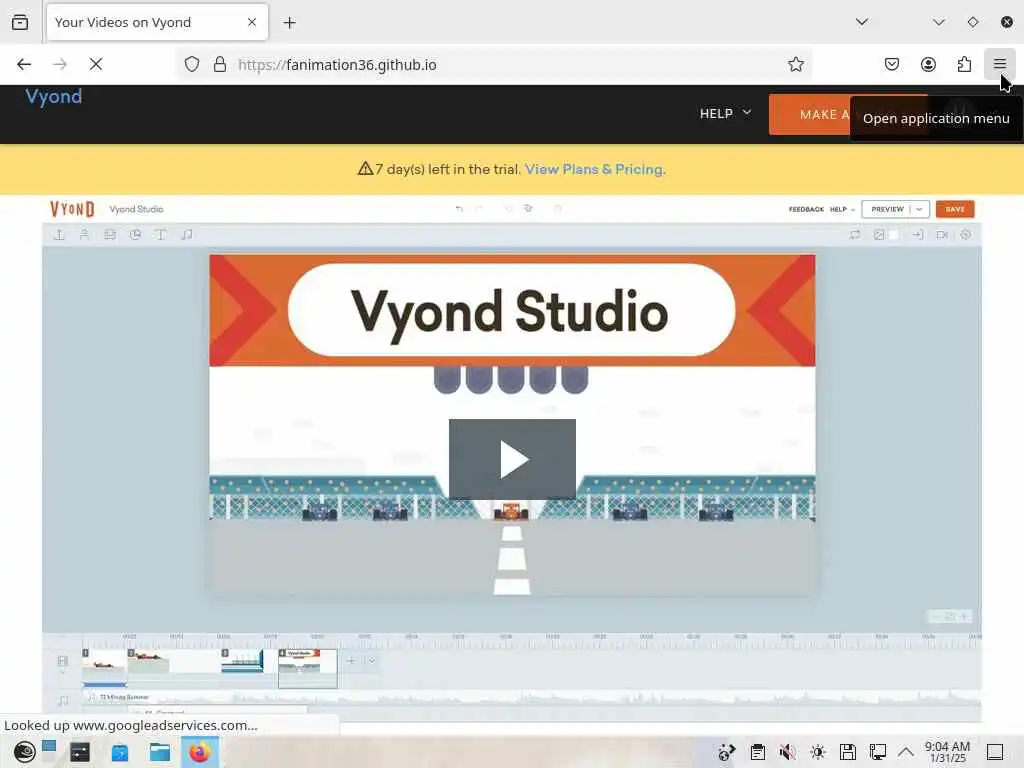Open the openSUSE application launcher
1024x768 pixels.
click(x=24, y=752)
